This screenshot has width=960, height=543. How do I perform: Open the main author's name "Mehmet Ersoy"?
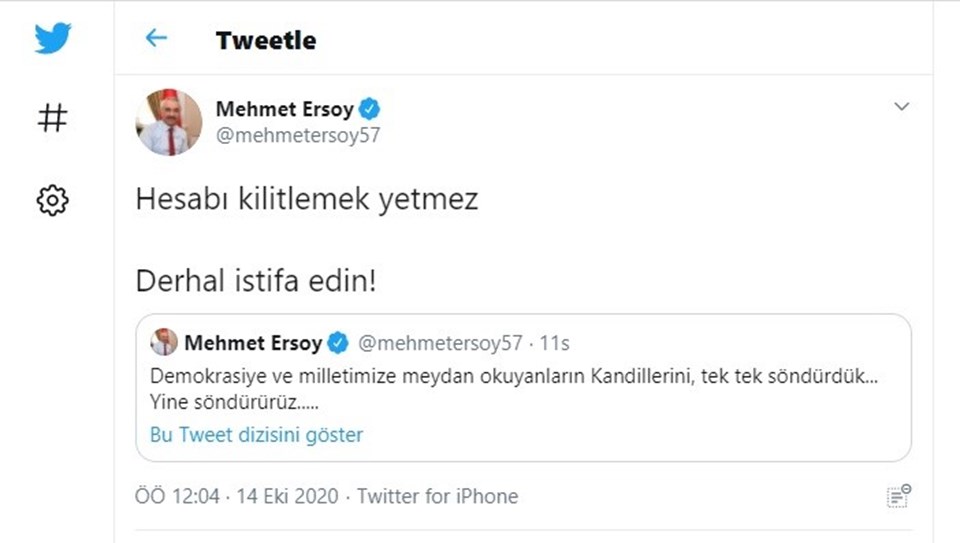click(x=284, y=109)
